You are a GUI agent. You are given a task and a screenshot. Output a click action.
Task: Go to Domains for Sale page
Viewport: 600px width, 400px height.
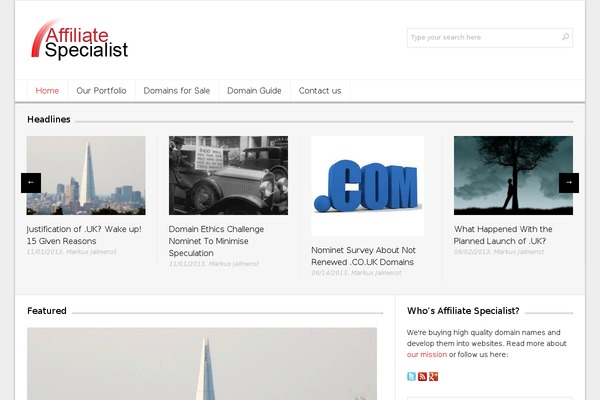177,91
